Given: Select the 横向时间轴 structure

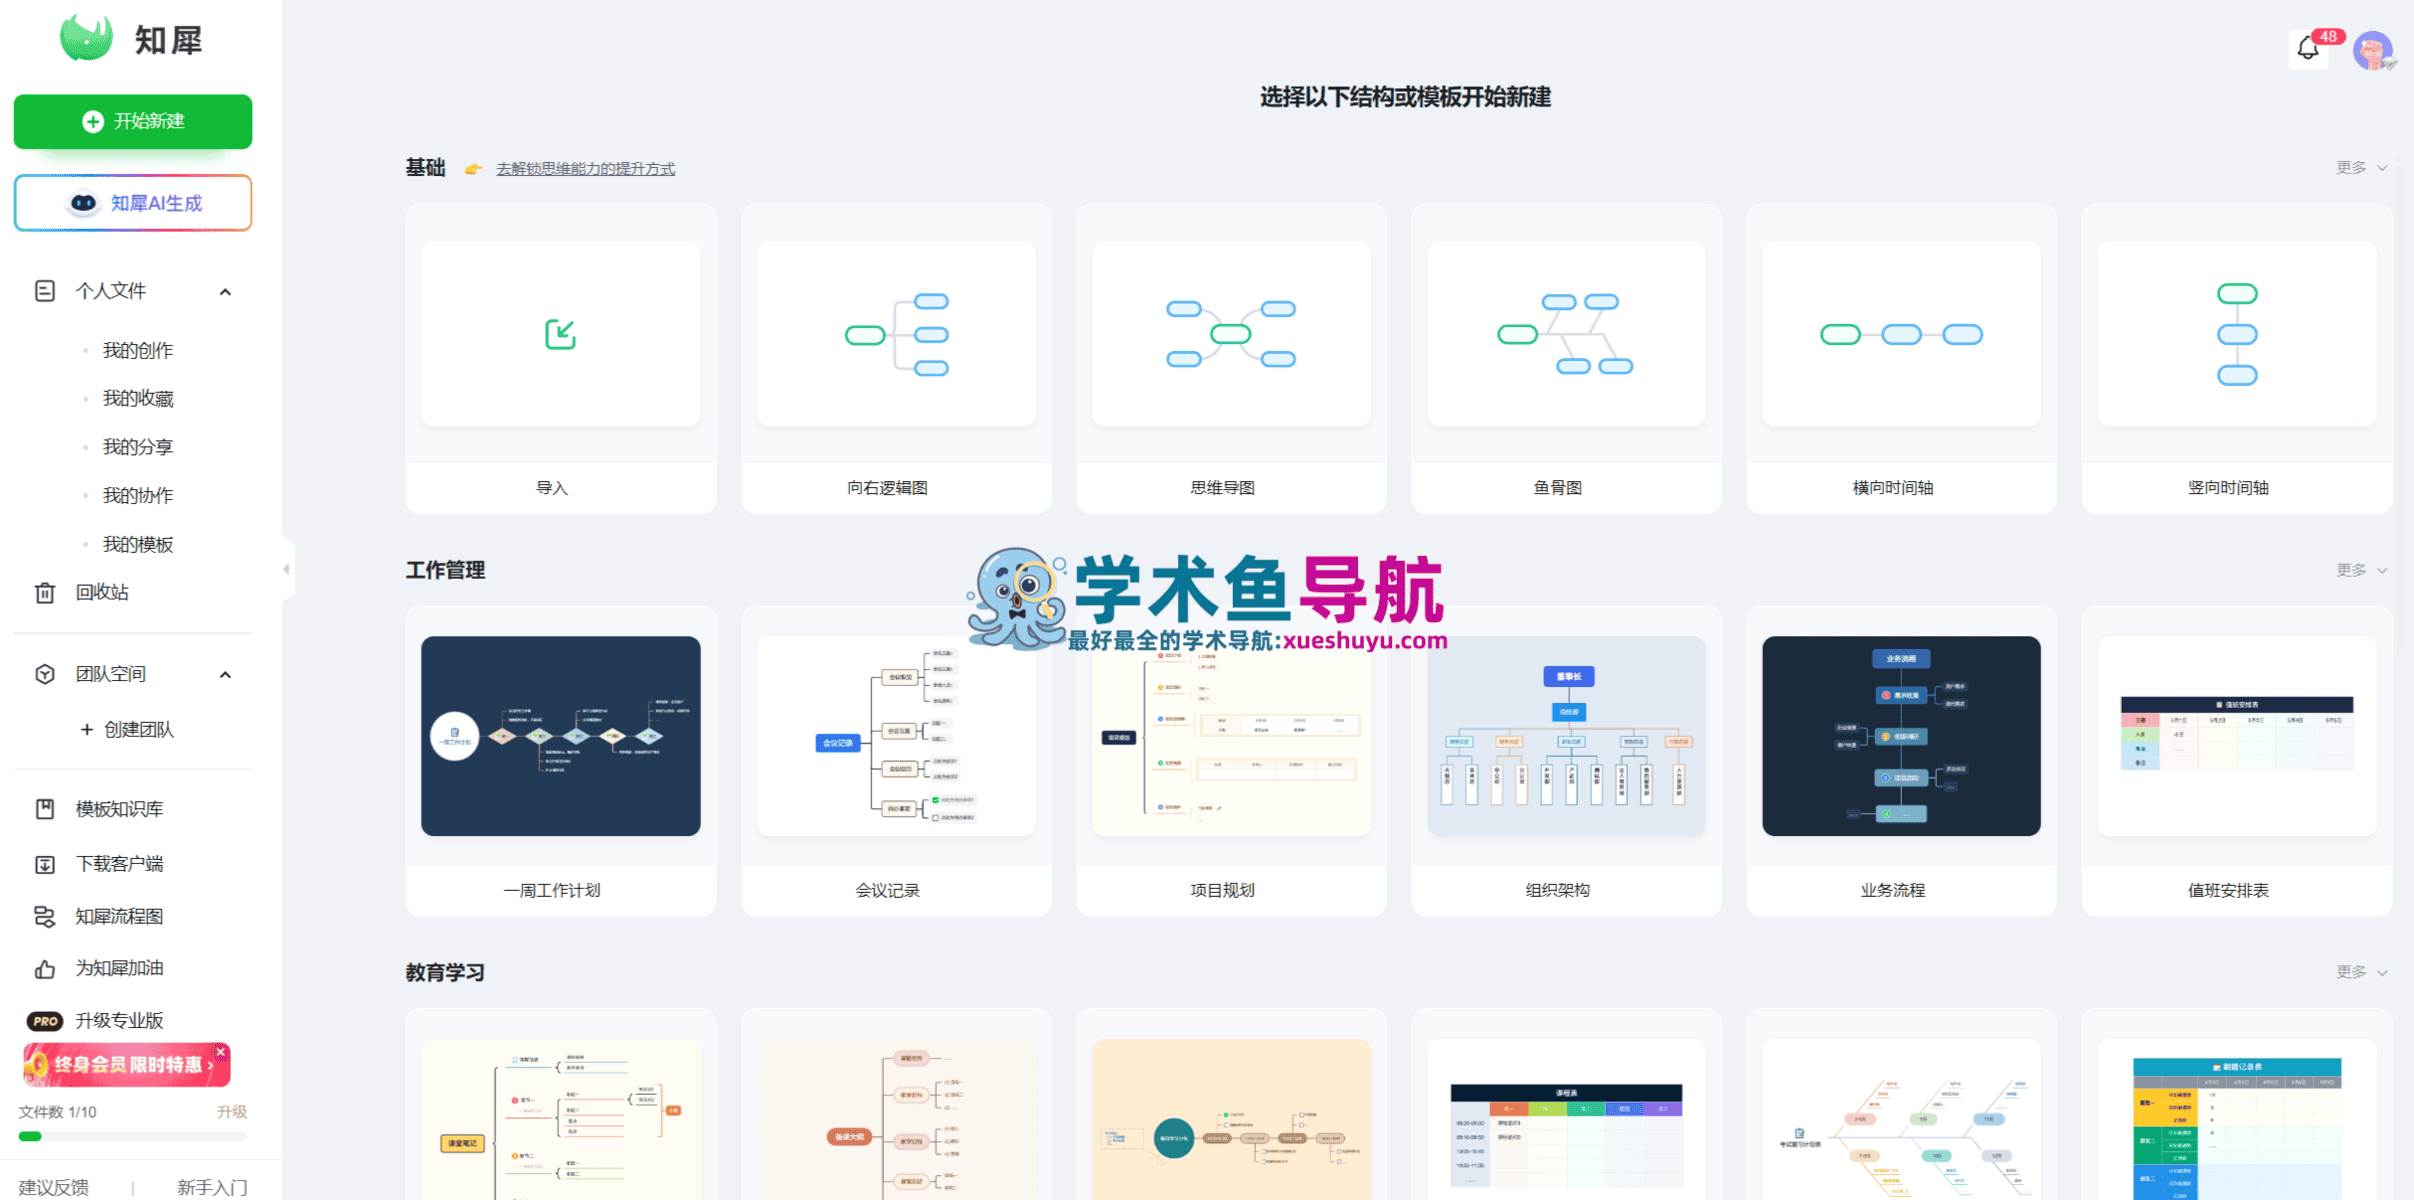Looking at the screenshot, I should 1901,359.
